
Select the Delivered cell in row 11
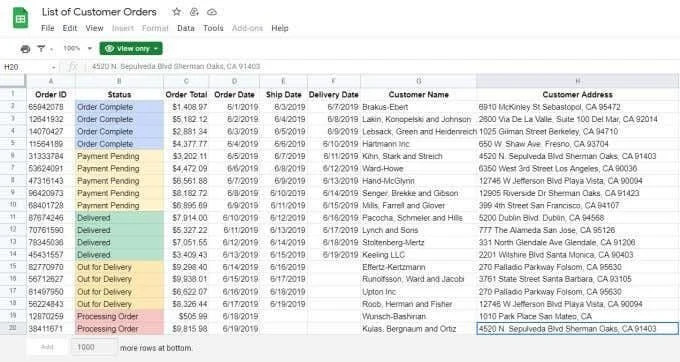[x=119, y=218]
